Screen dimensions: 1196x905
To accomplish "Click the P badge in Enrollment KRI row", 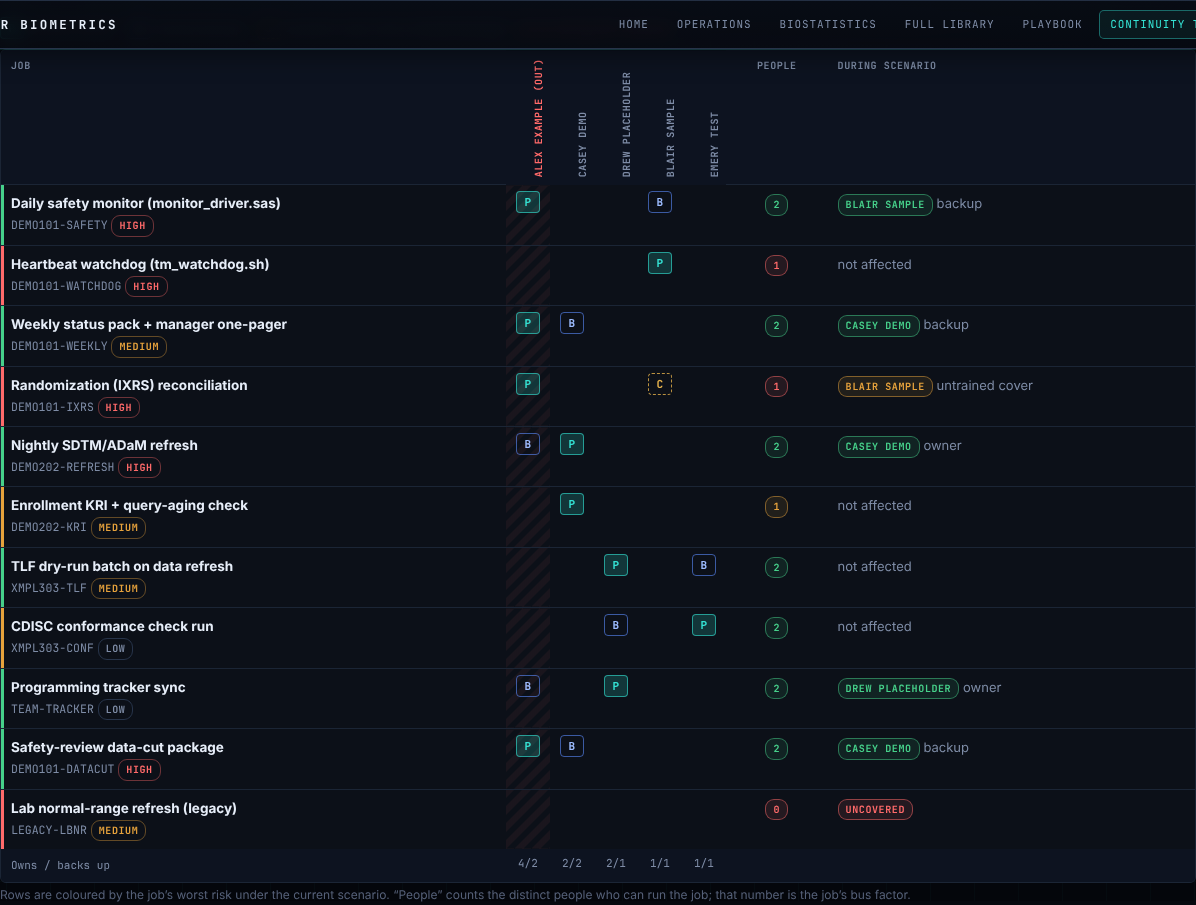I will (572, 504).
